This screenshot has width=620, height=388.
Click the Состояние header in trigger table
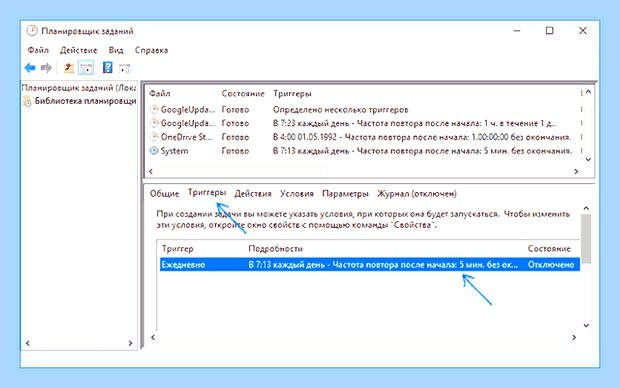pos(549,249)
